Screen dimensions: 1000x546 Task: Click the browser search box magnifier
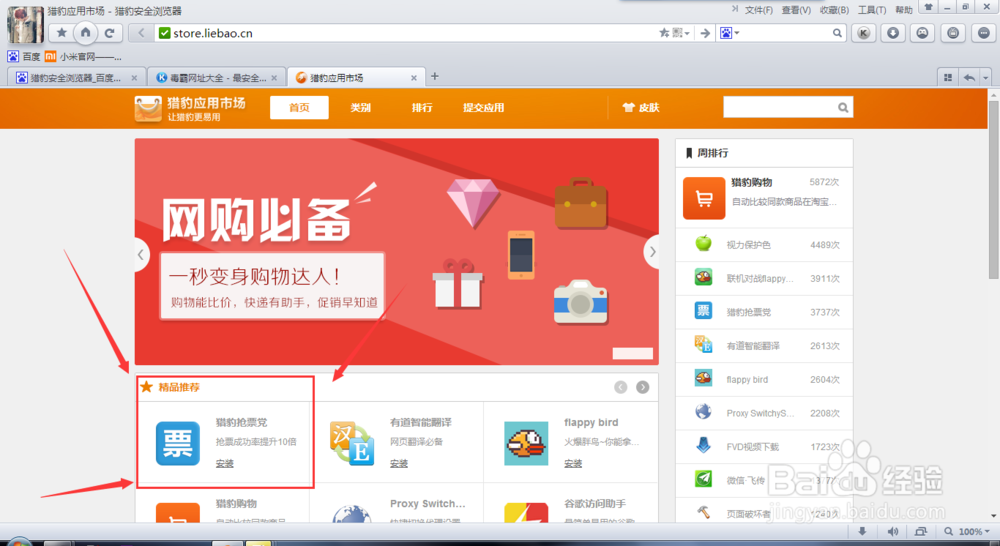point(837,33)
